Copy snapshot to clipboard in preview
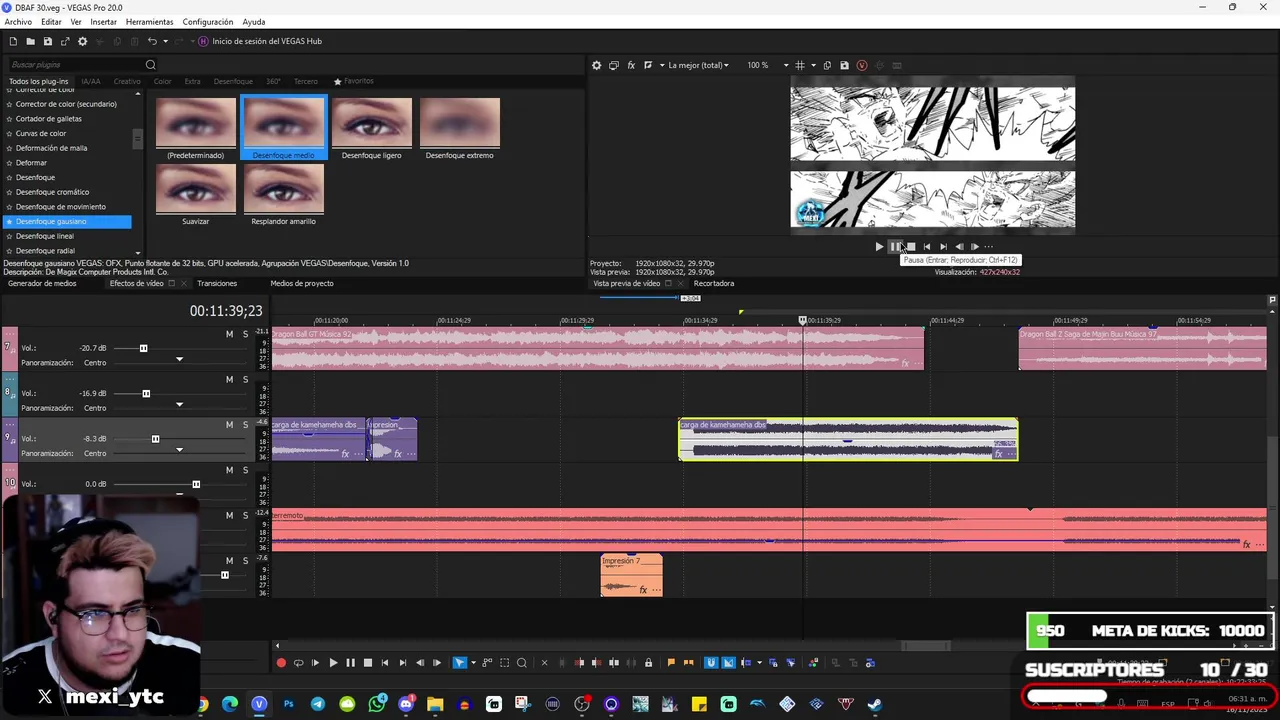The height and width of the screenshot is (720, 1280). pos(827,65)
